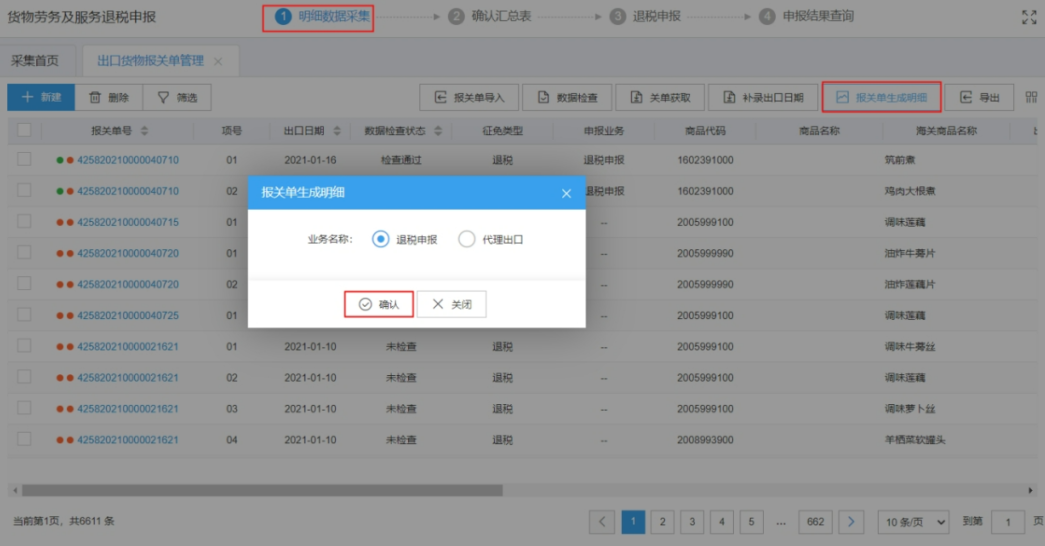The width and height of the screenshot is (1045, 546).
Task: Sort by 数据检查状态 column arrows
Action: (438, 131)
